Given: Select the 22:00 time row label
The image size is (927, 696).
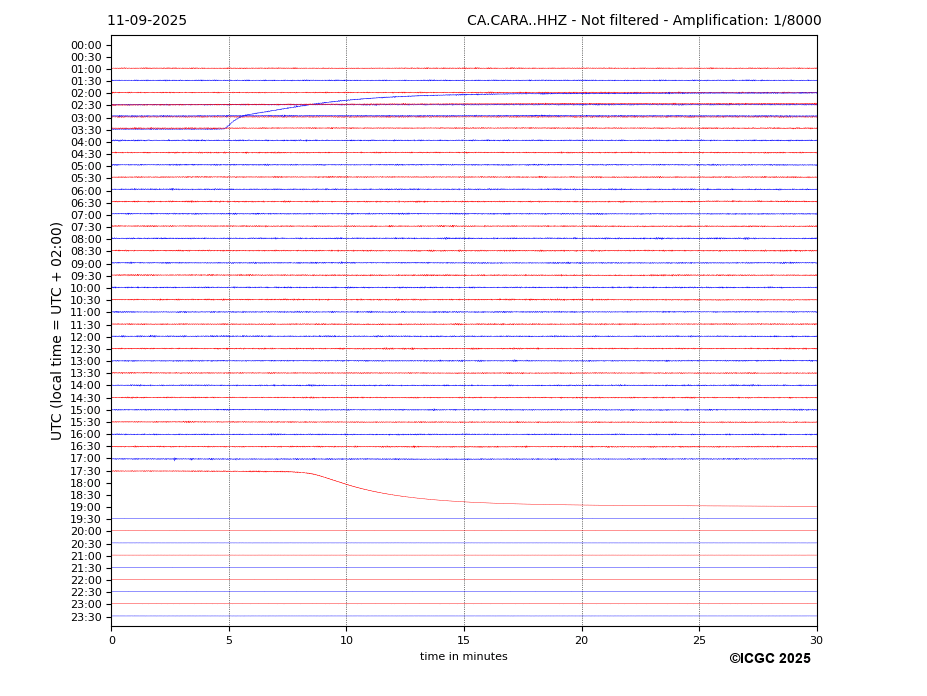Looking at the screenshot, I should 86,580.
